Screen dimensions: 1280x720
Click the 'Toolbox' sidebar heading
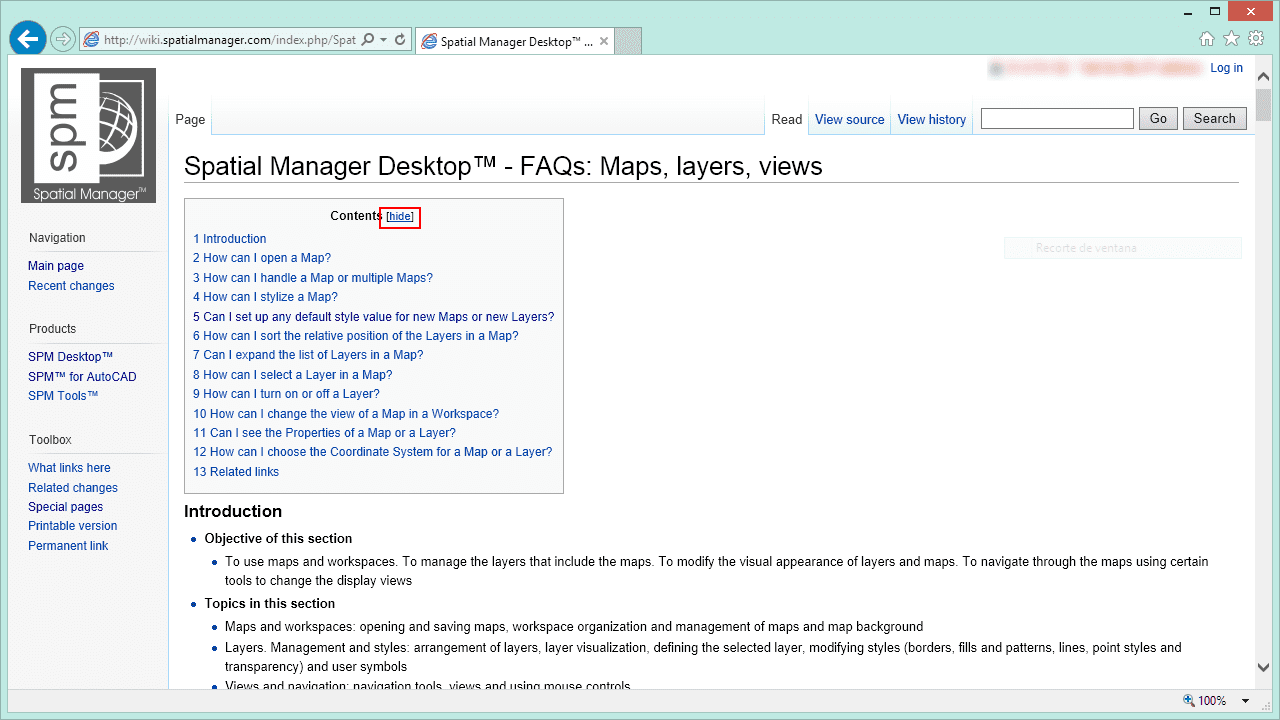(50, 440)
